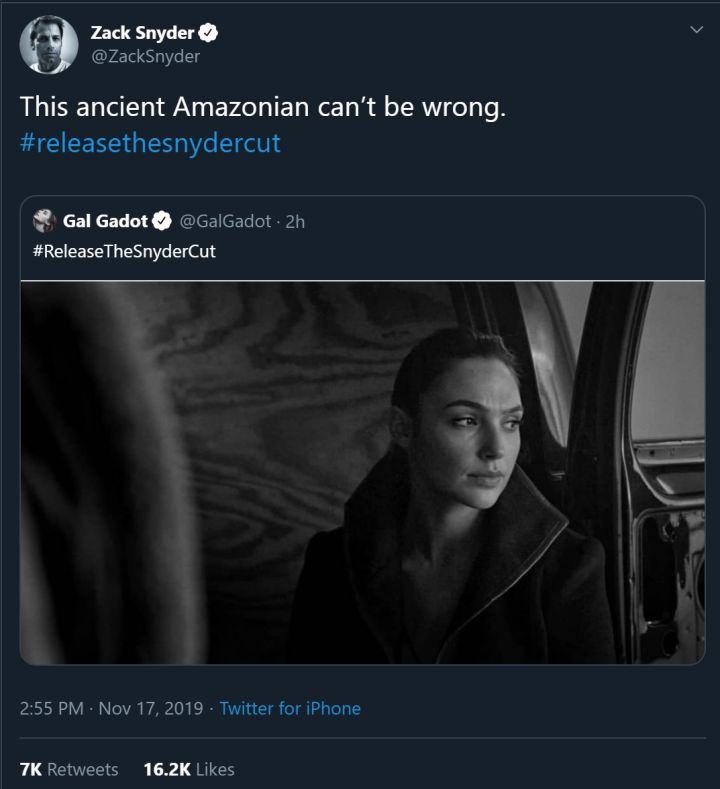Image resolution: width=720 pixels, height=789 pixels.
Task: Click the 2:55 PM · Nov 17, 2019 timestamp
Action: (113, 708)
